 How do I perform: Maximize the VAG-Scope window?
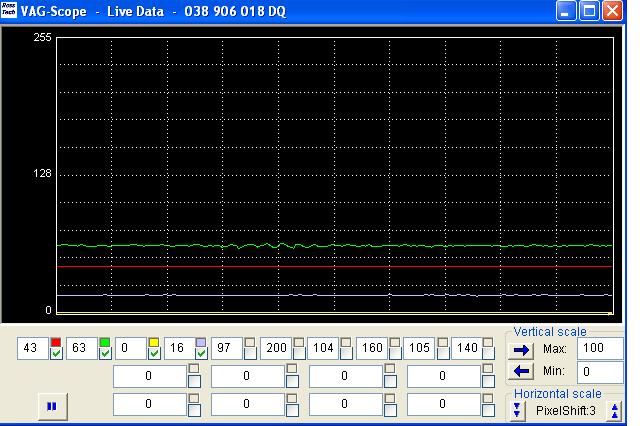[x=589, y=12]
